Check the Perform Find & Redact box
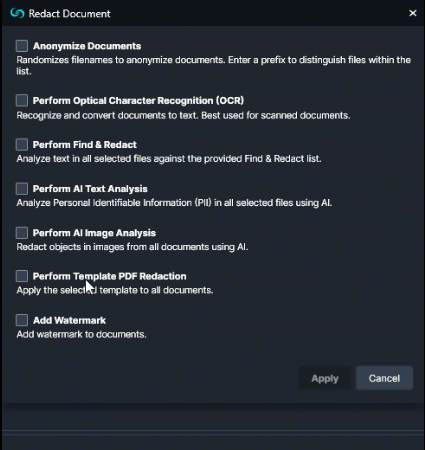 22,145
